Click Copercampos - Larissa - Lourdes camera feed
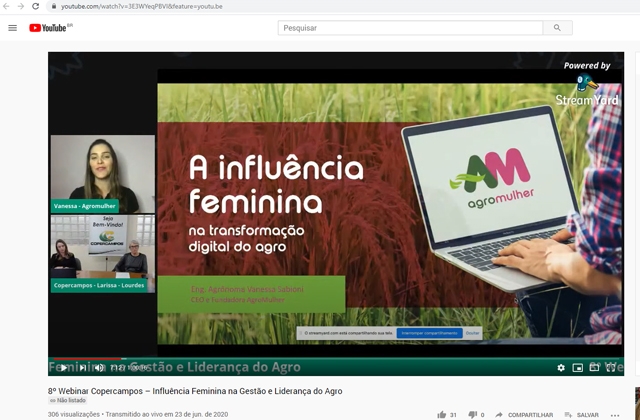Screen dimensions: 640x420 tap(103, 253)
